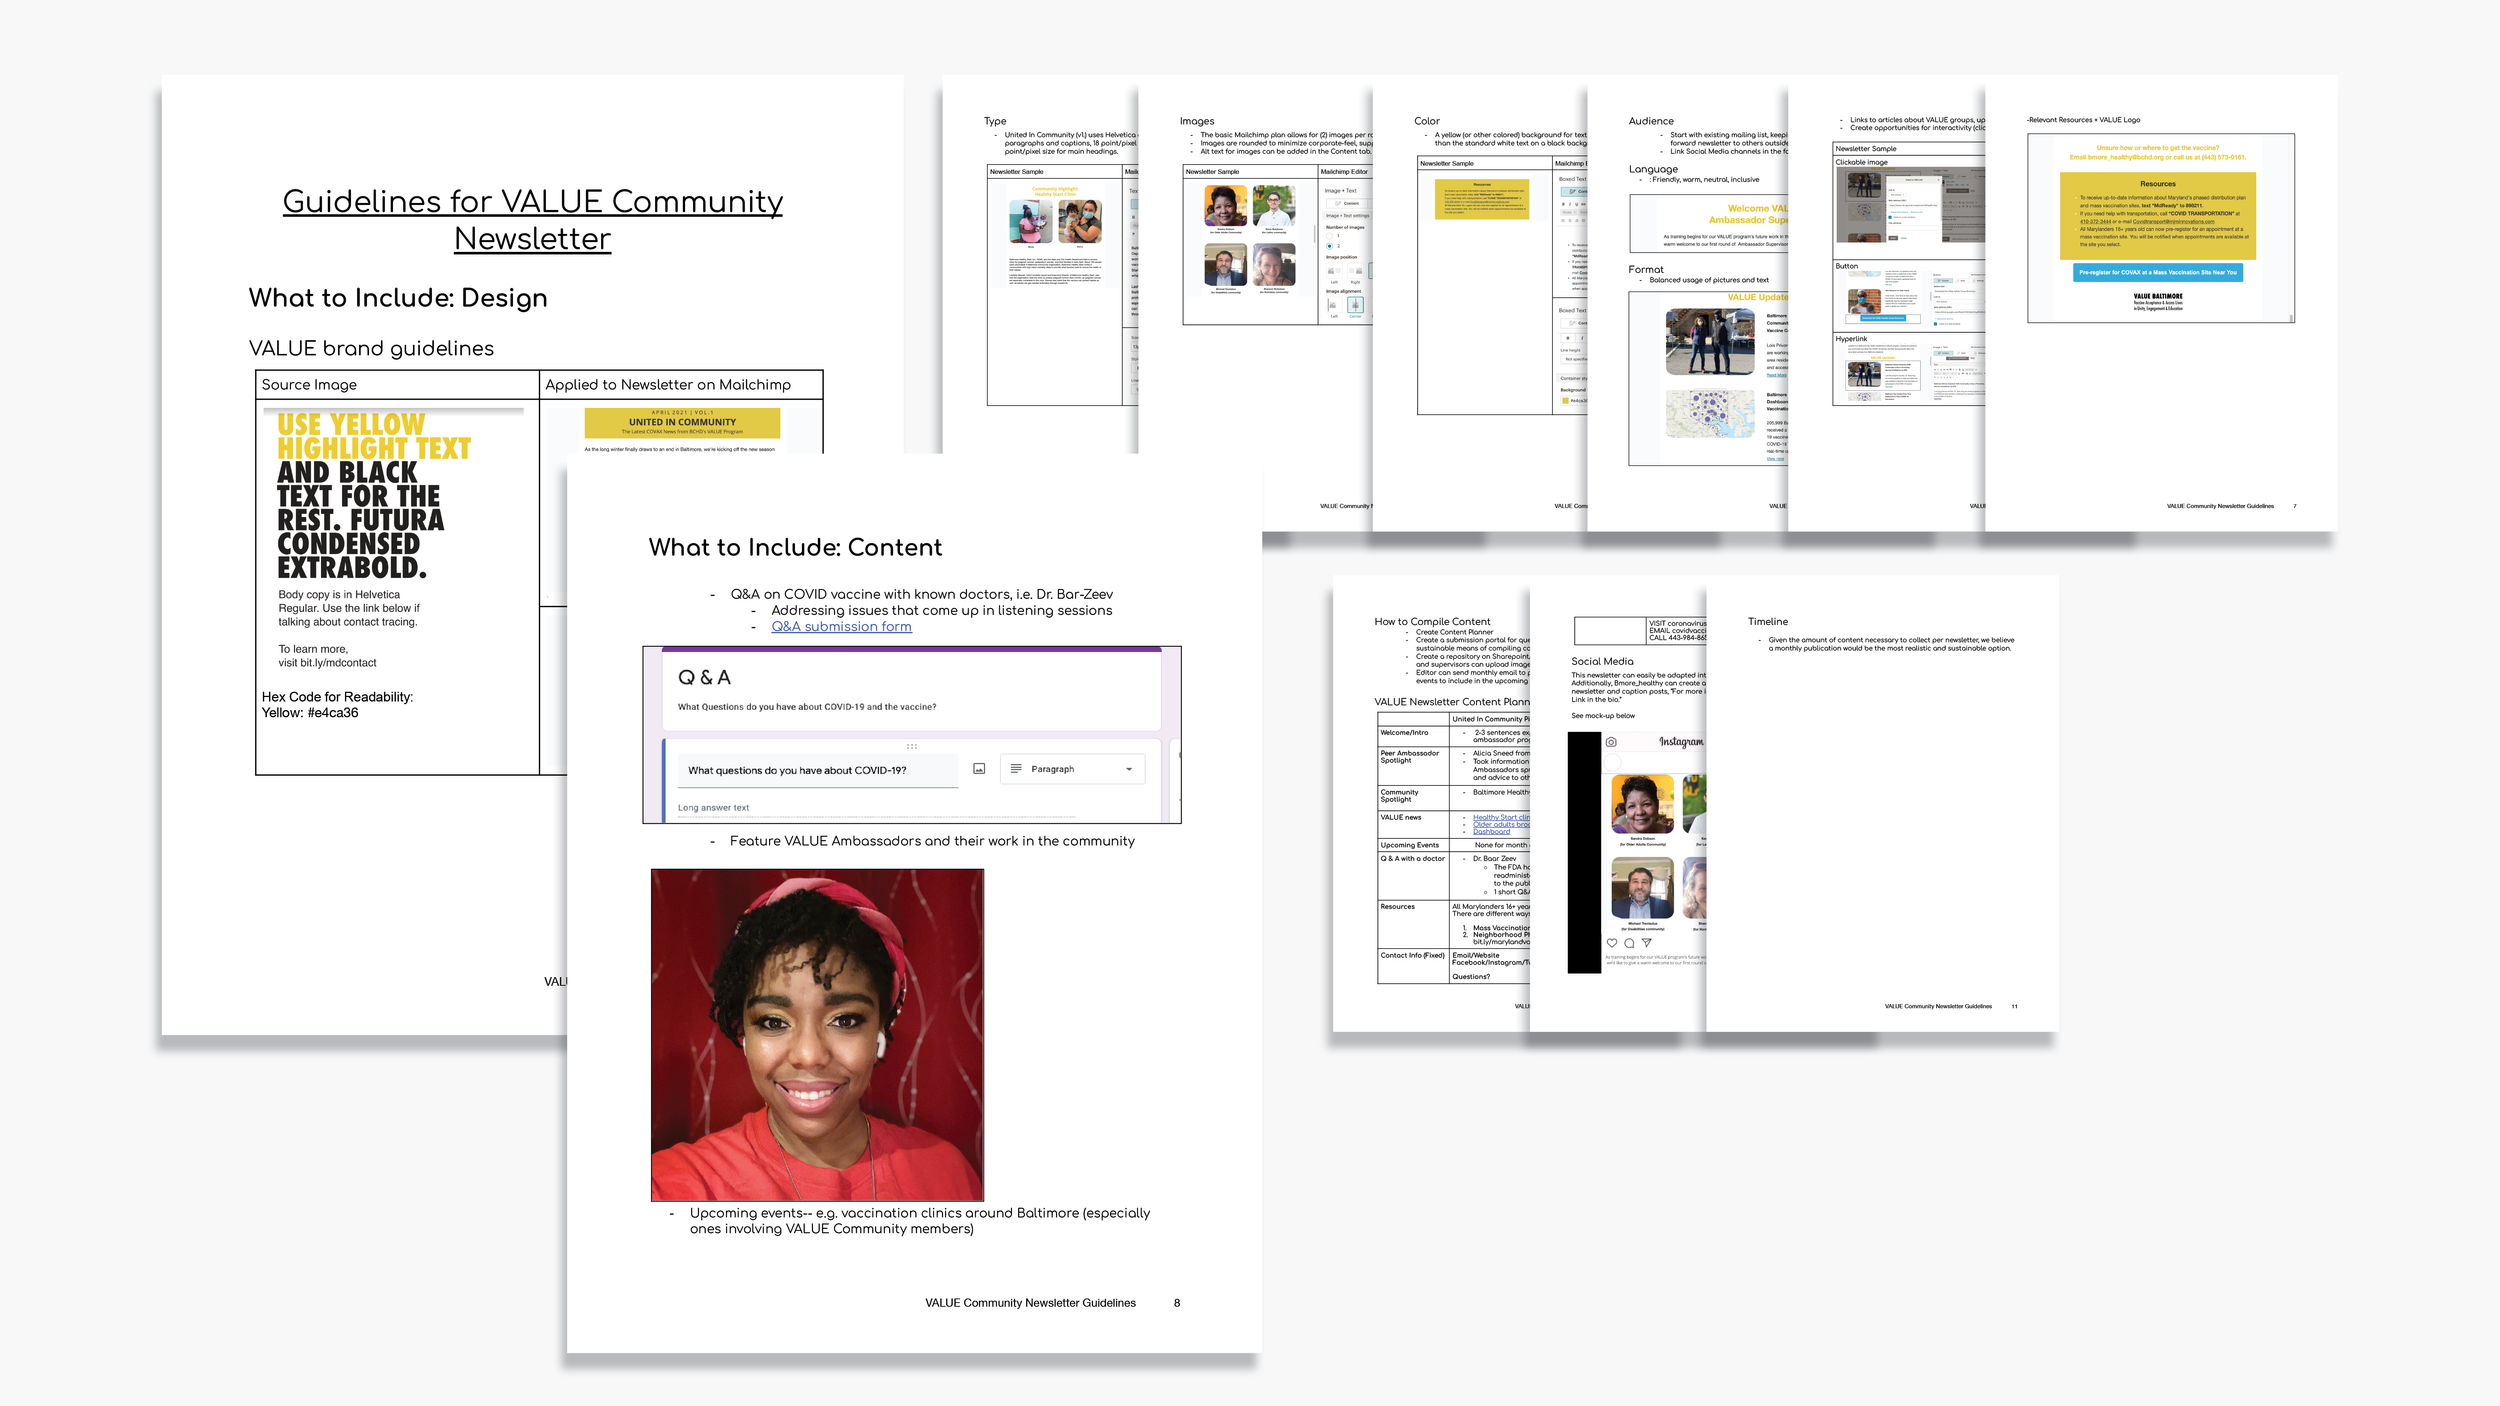The height and width of the screenshot is (1406, 2500).
Task: Open the Q&A submission form link
Action: pos(841,626)
